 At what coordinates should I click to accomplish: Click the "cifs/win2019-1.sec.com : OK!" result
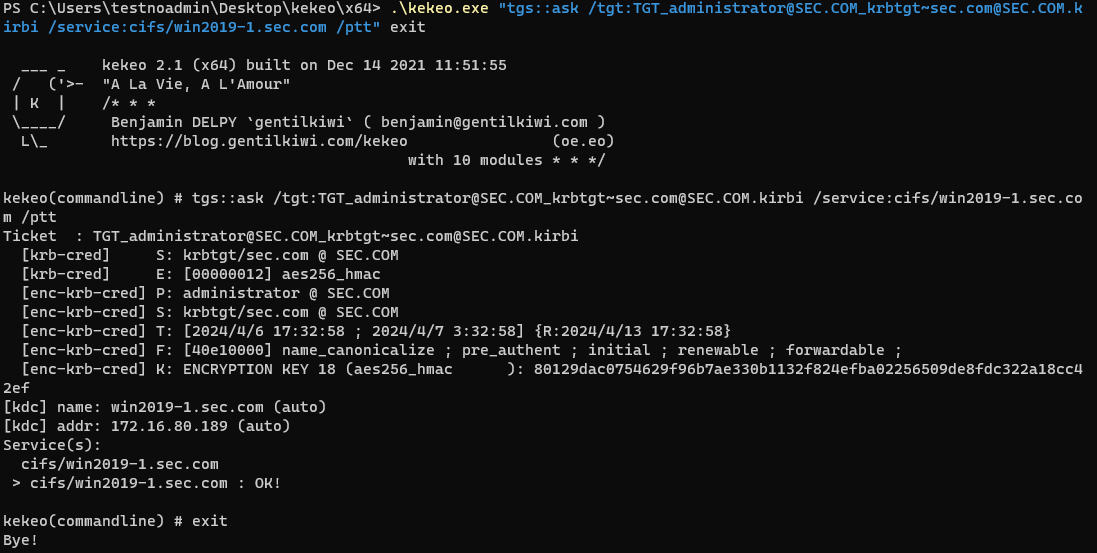pos(155,483)
